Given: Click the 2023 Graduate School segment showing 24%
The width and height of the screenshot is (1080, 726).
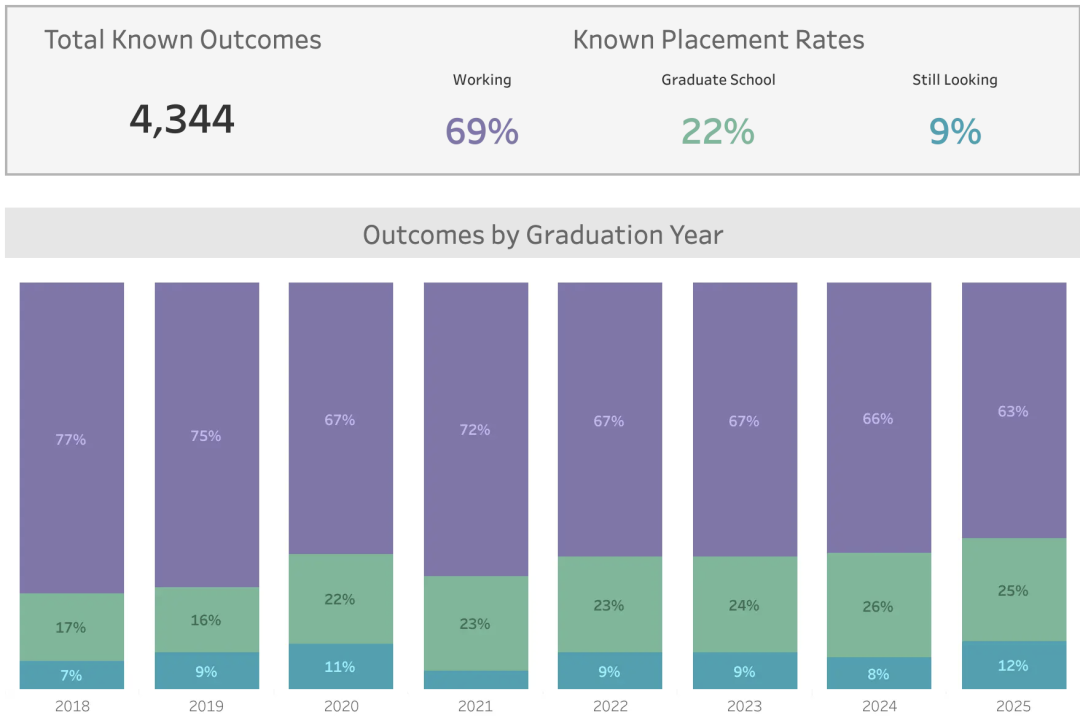Looking at the screenshot, I should 745,605.
